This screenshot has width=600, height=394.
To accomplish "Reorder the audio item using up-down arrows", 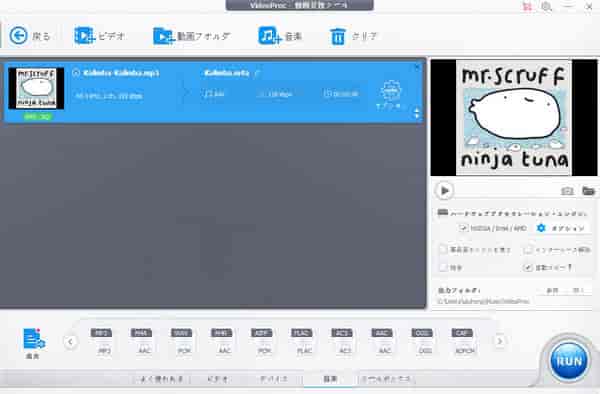I will pyautogui.click(x=417, y=113).
